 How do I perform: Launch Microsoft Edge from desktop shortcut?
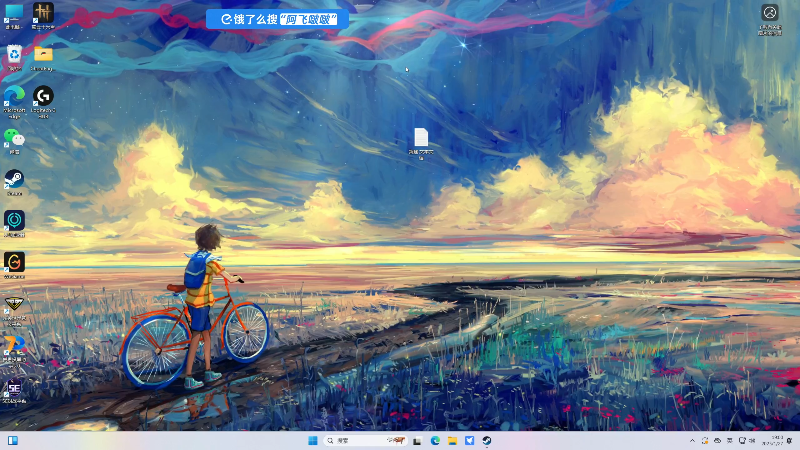tap(14, 102)
